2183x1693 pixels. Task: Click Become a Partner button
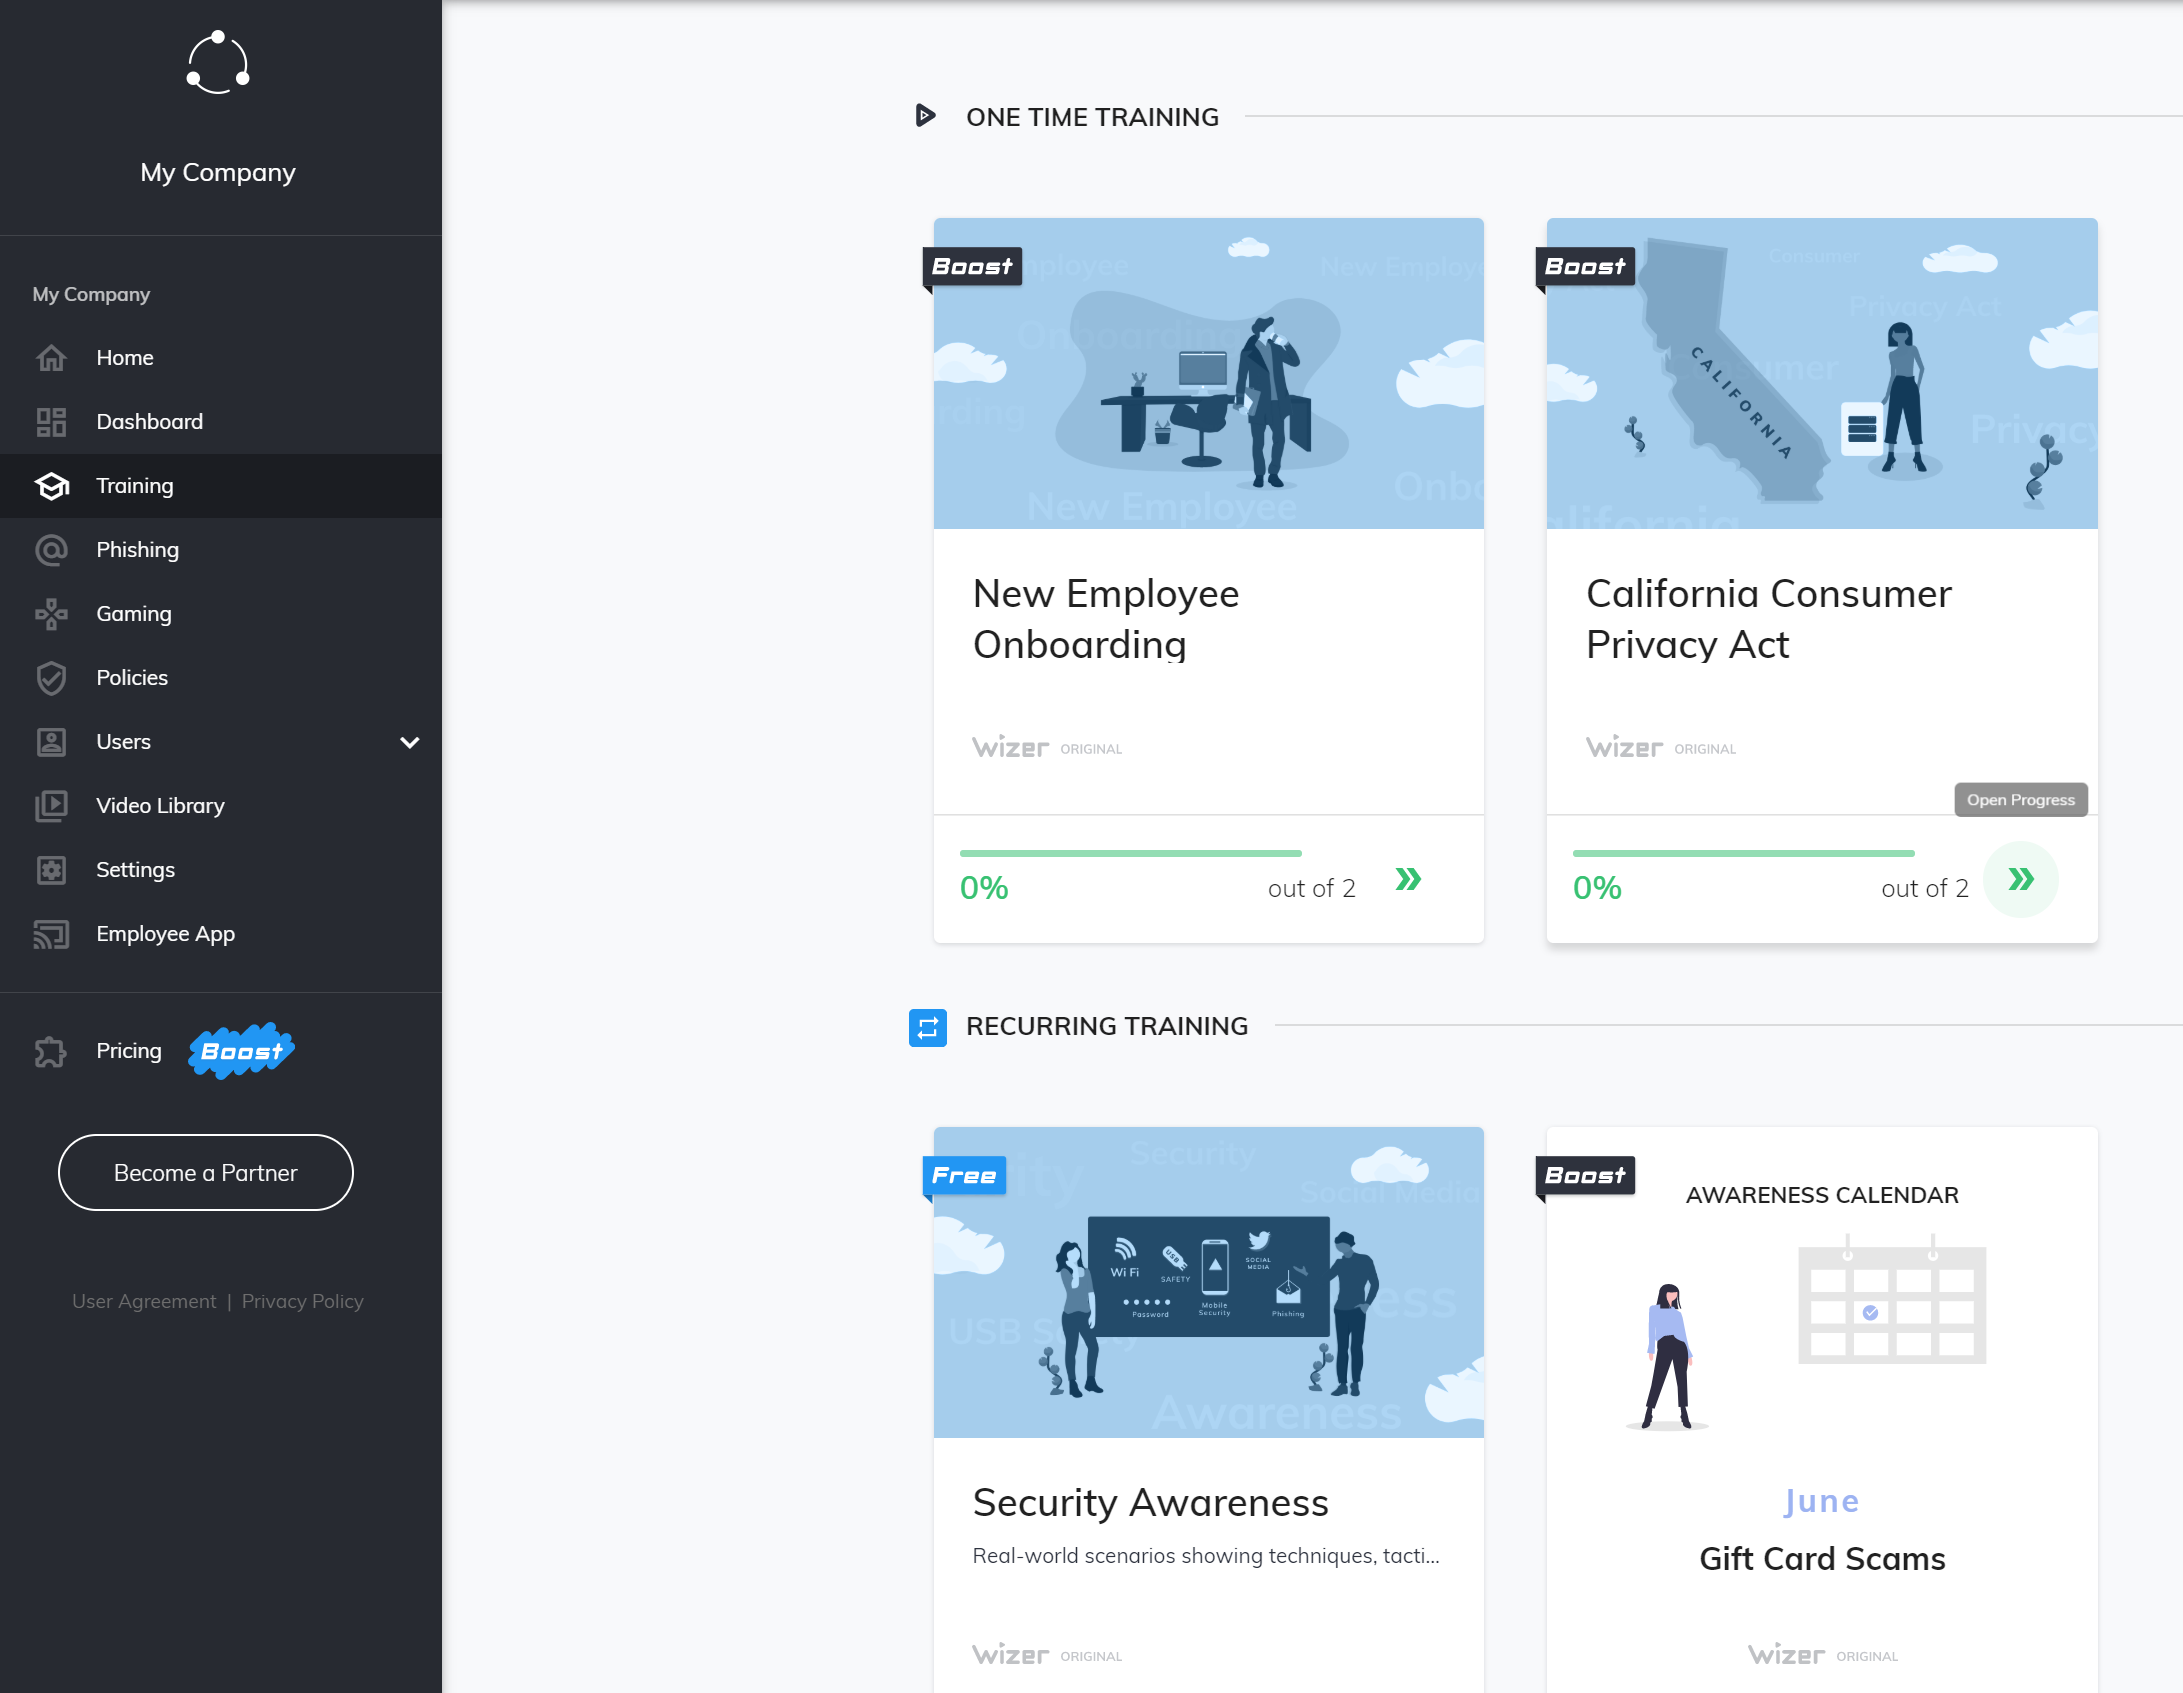coord(206,1173)
